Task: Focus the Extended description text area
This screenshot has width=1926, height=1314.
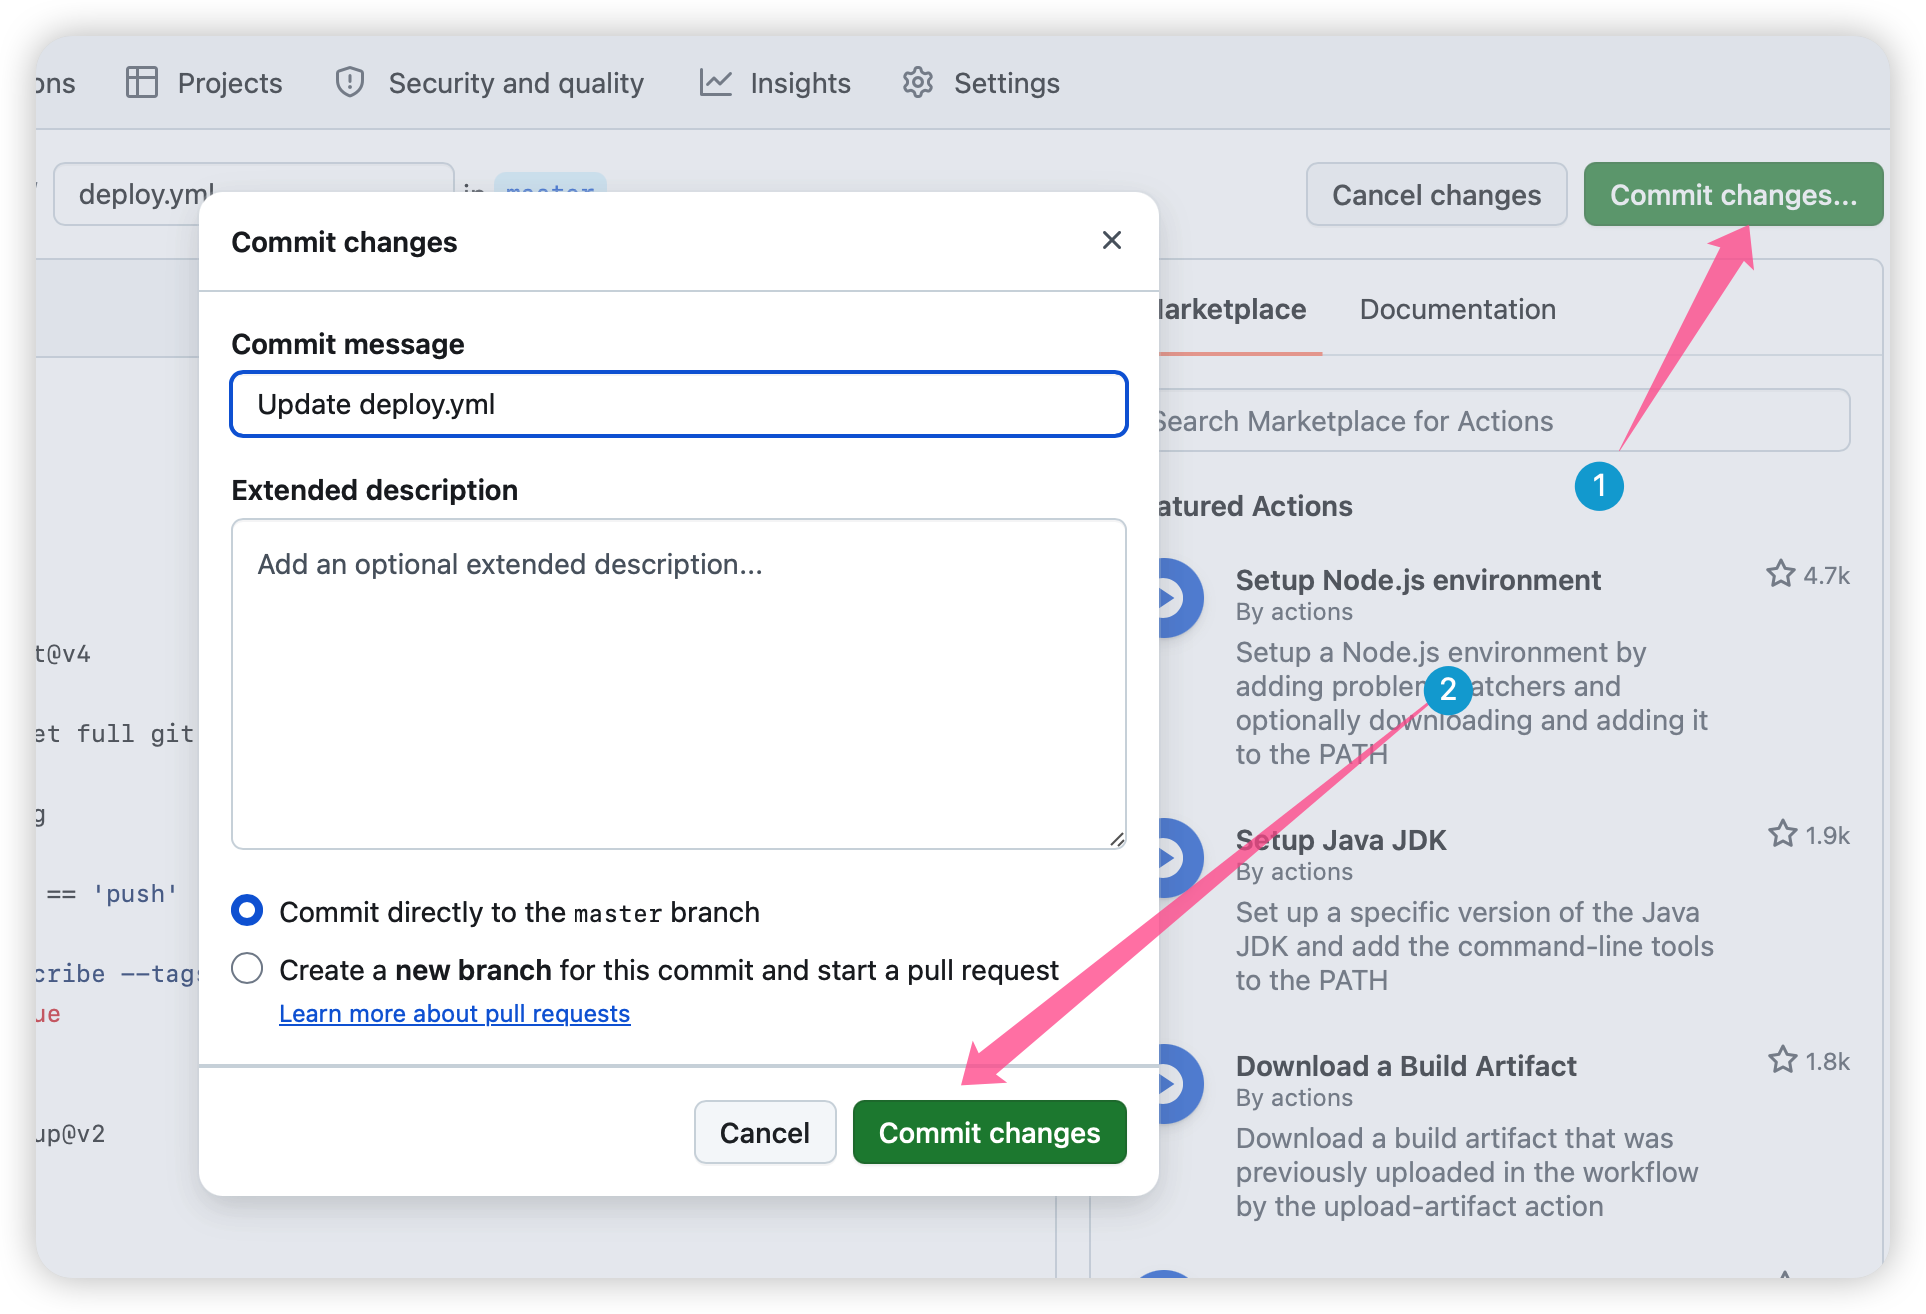Action: 678,684
